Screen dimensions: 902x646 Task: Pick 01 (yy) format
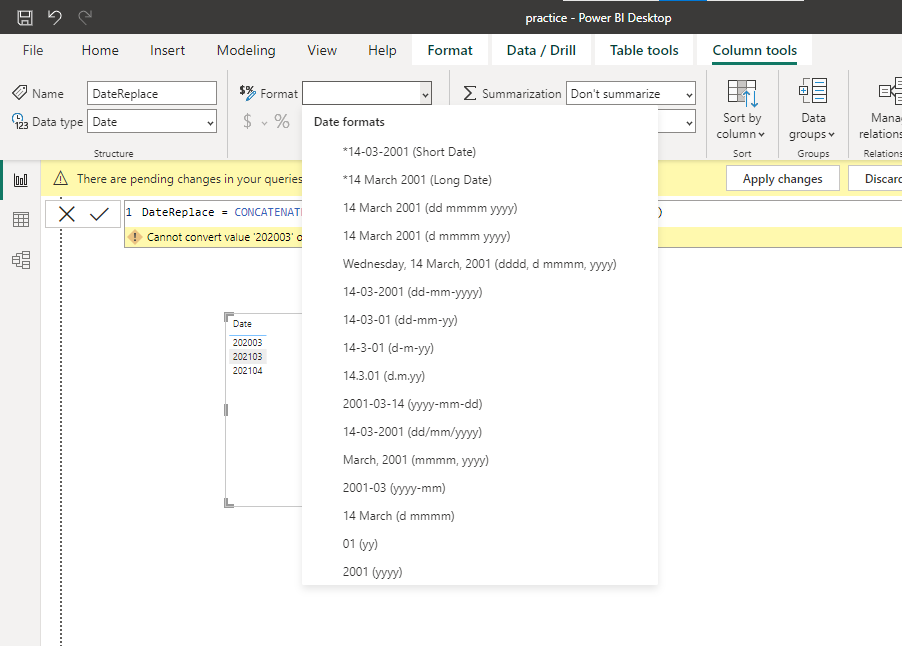click(x=480, y=544)
